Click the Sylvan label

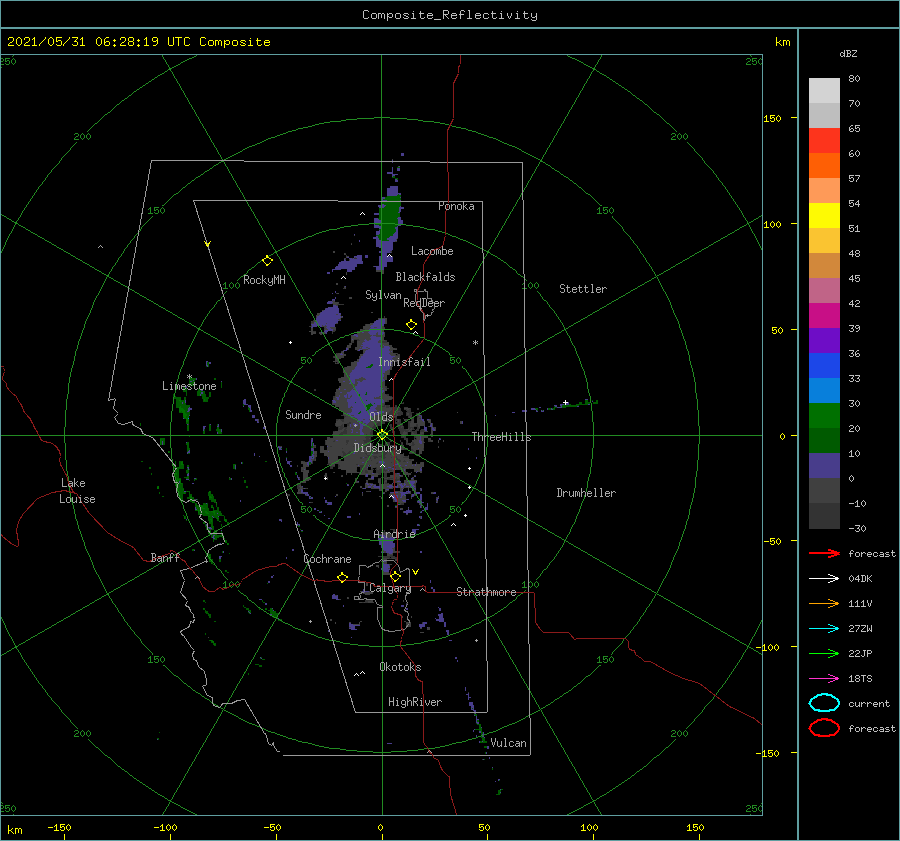click(383, 295)
